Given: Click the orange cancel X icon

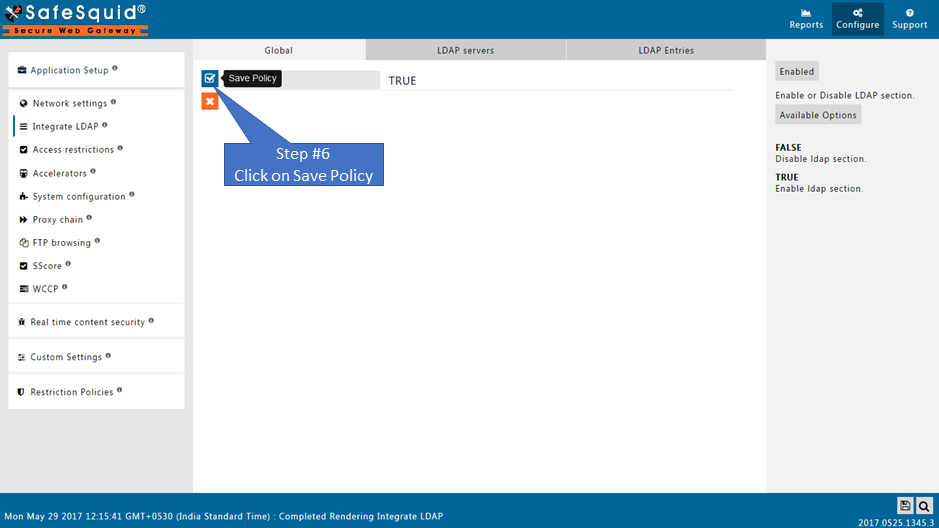Looking at the screenshot, I should point(210,101).
